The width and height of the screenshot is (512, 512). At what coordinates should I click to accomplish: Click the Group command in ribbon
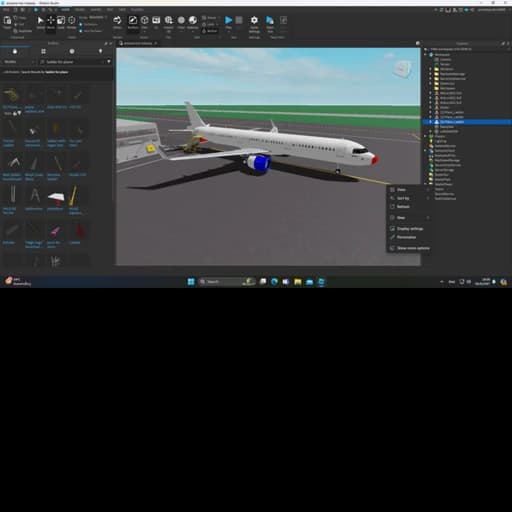tap(210, 18)
